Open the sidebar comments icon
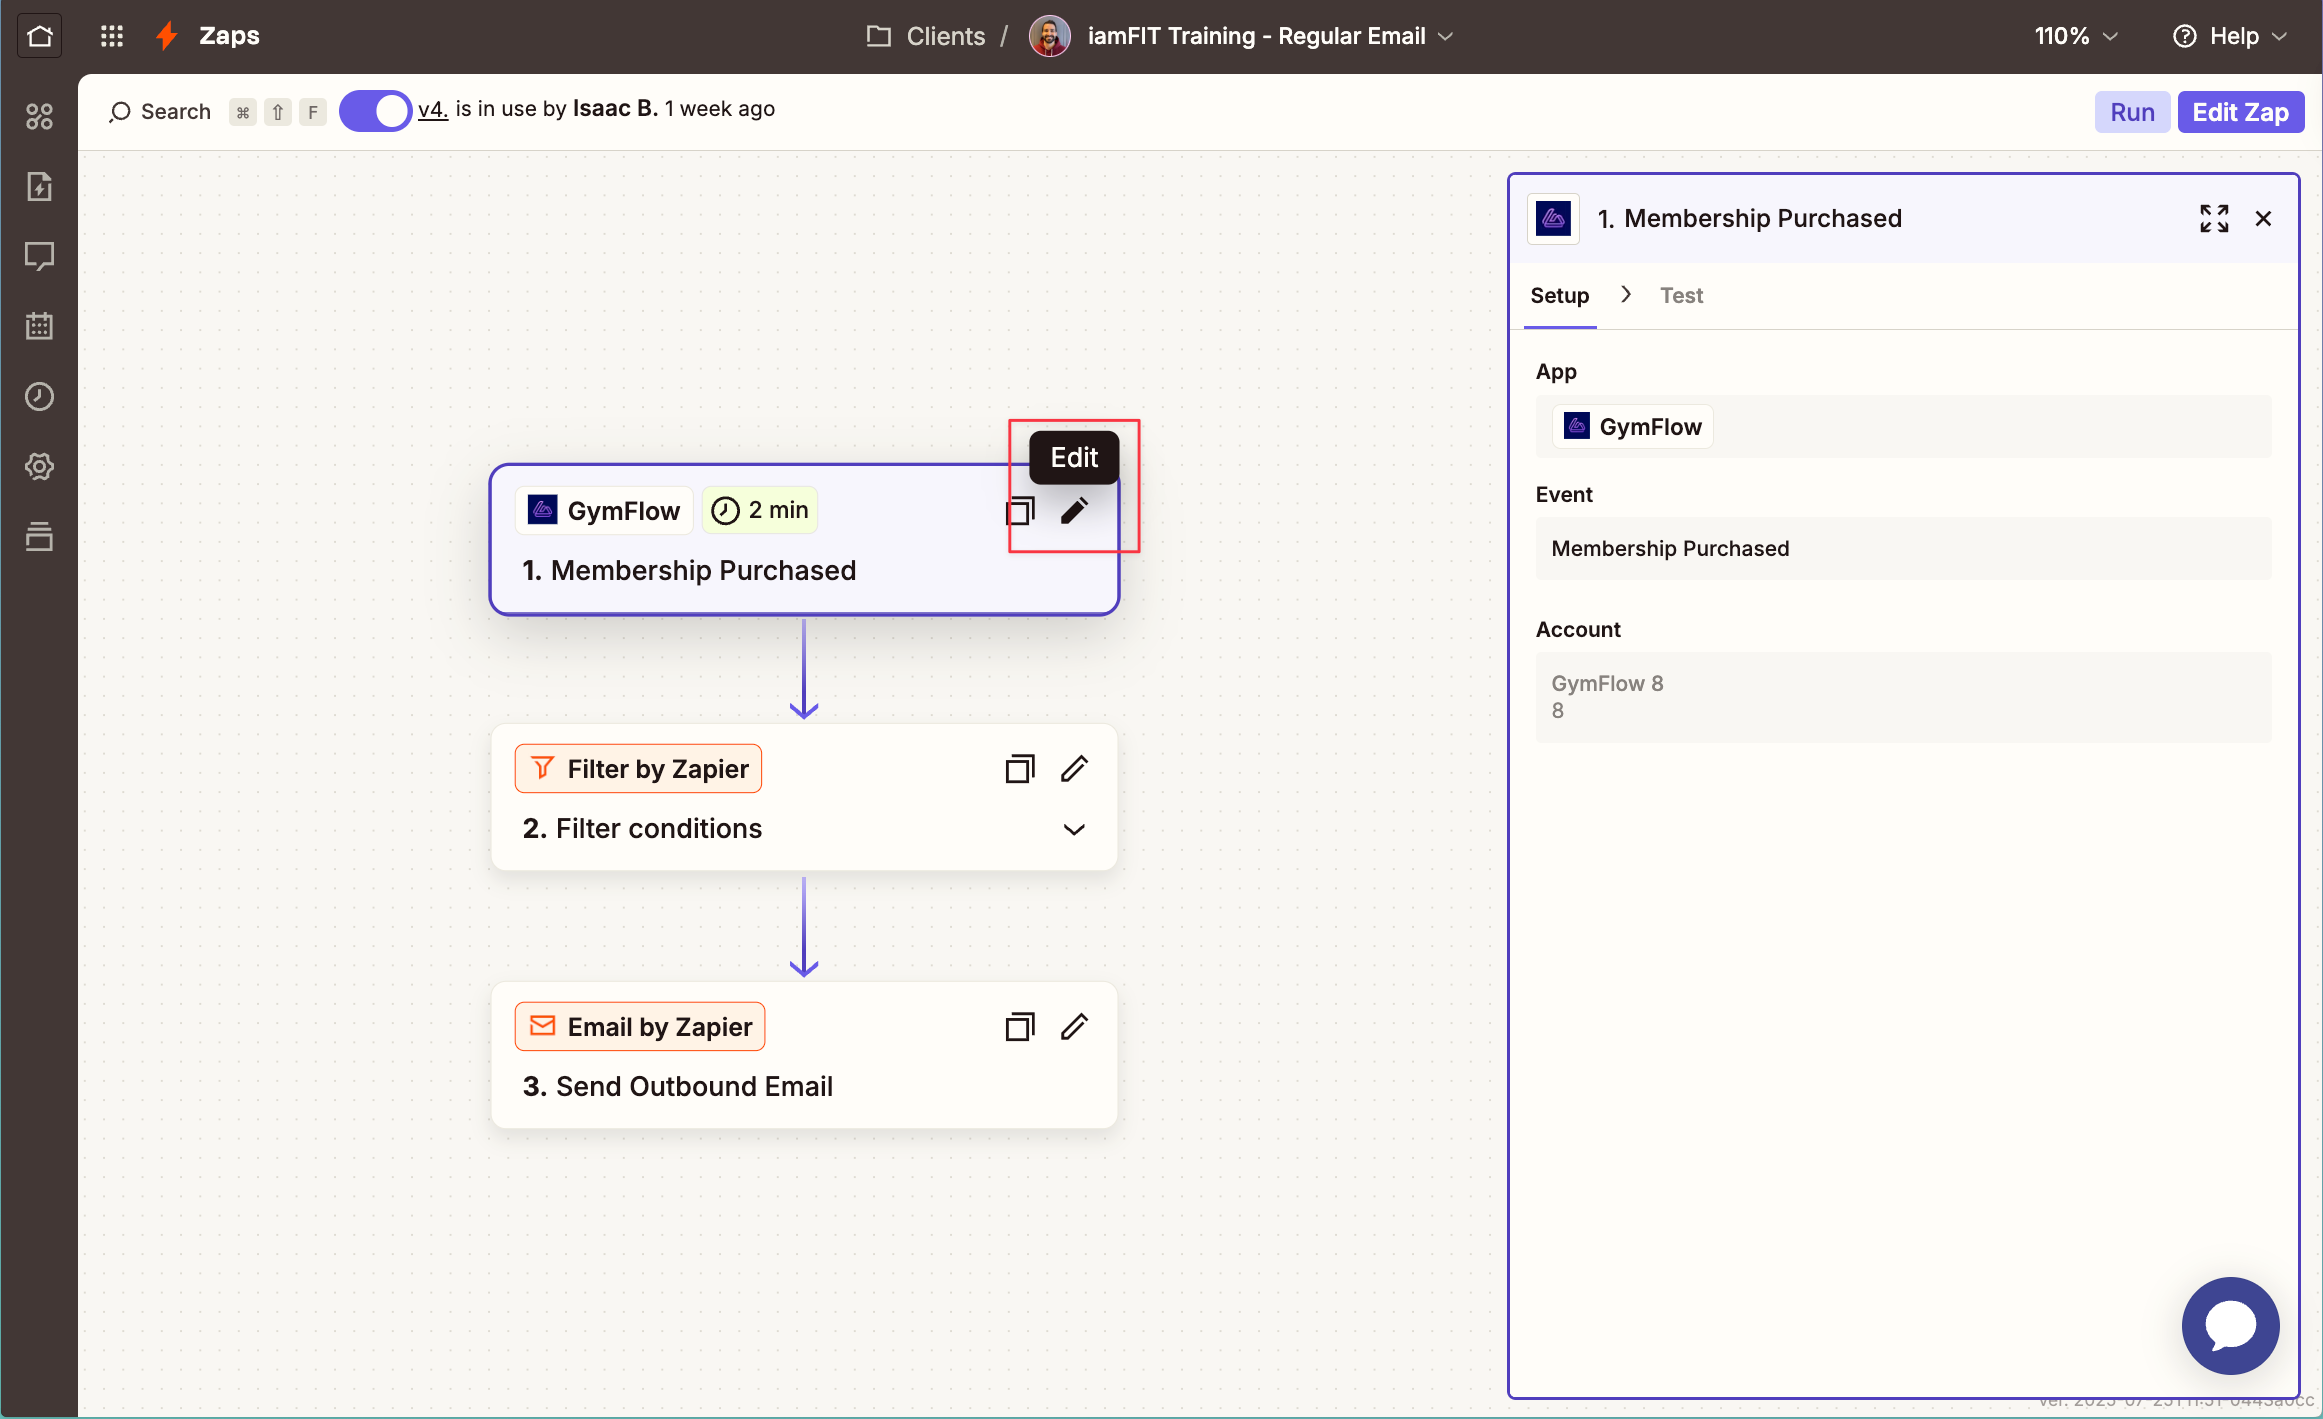This screenshot has height=1419, width=2323. pos(39,257)
